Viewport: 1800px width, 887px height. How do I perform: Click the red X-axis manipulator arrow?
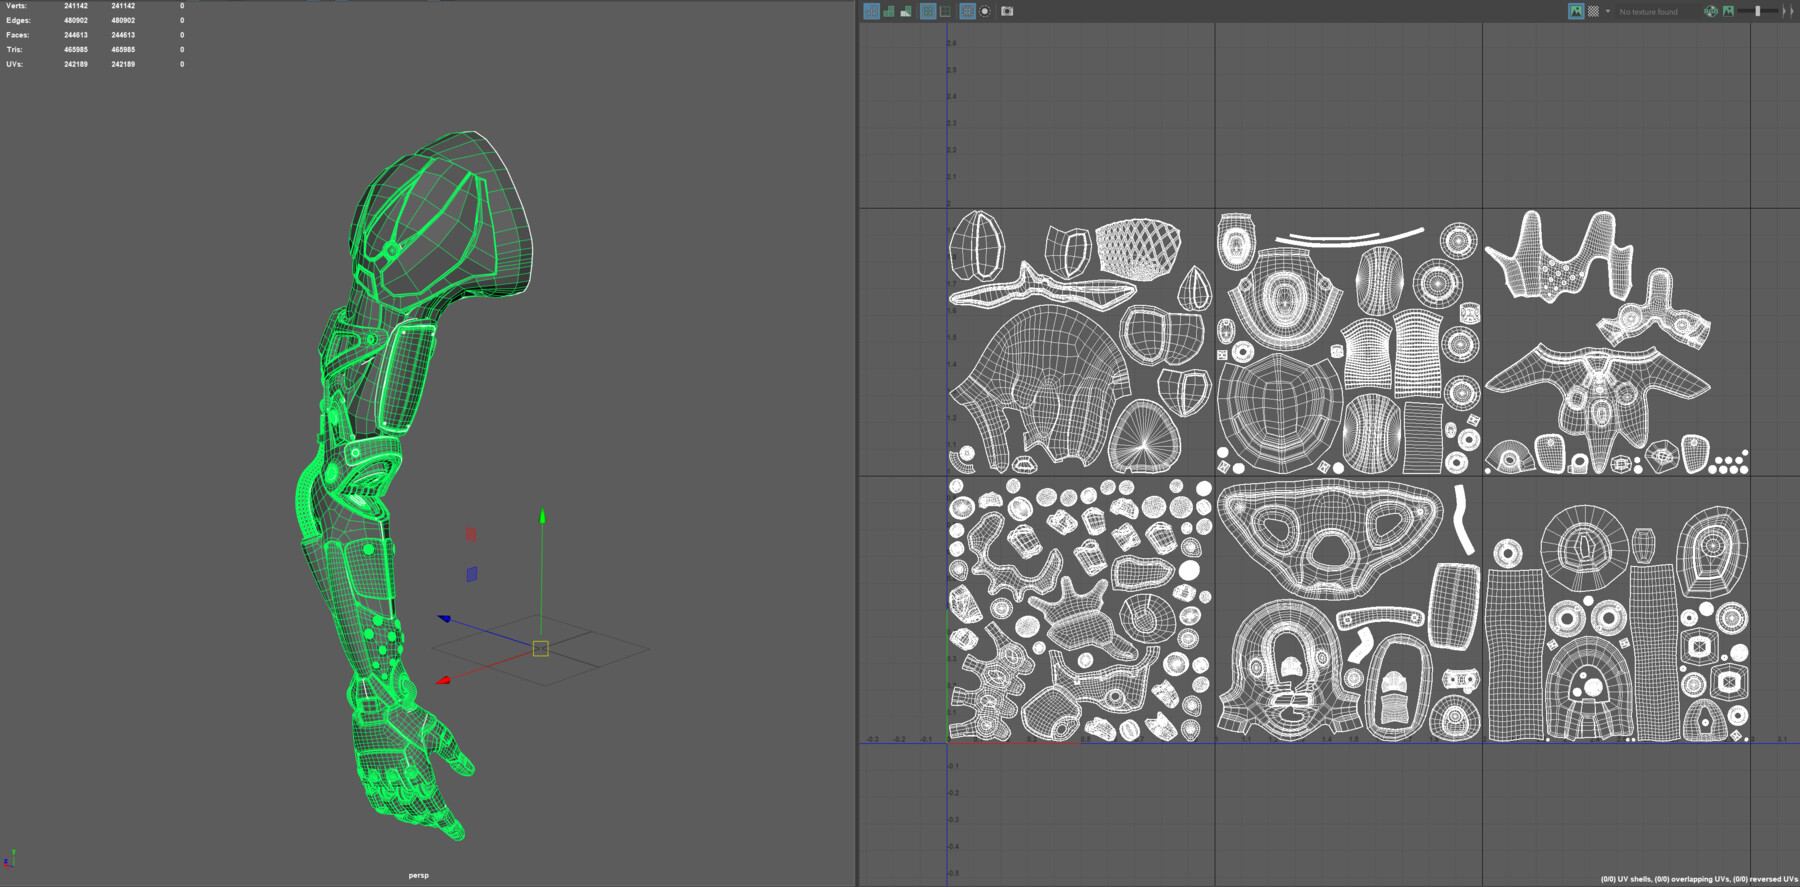click(444, 681)
